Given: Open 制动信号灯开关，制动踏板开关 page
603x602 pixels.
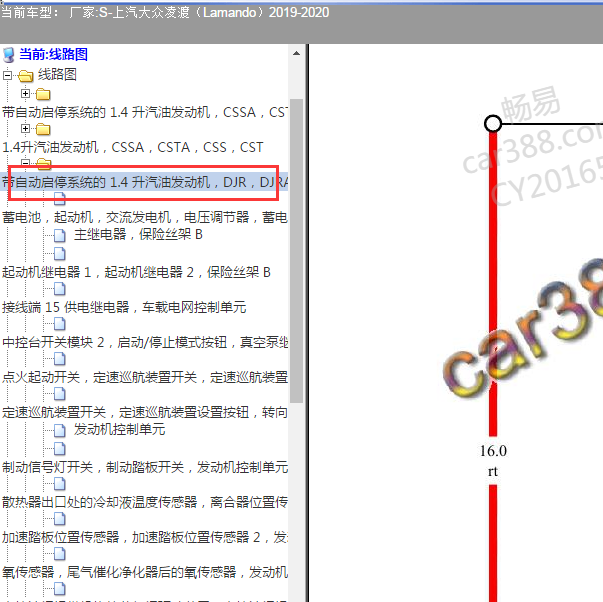Looking at the screenshot, I should point(145,467).
